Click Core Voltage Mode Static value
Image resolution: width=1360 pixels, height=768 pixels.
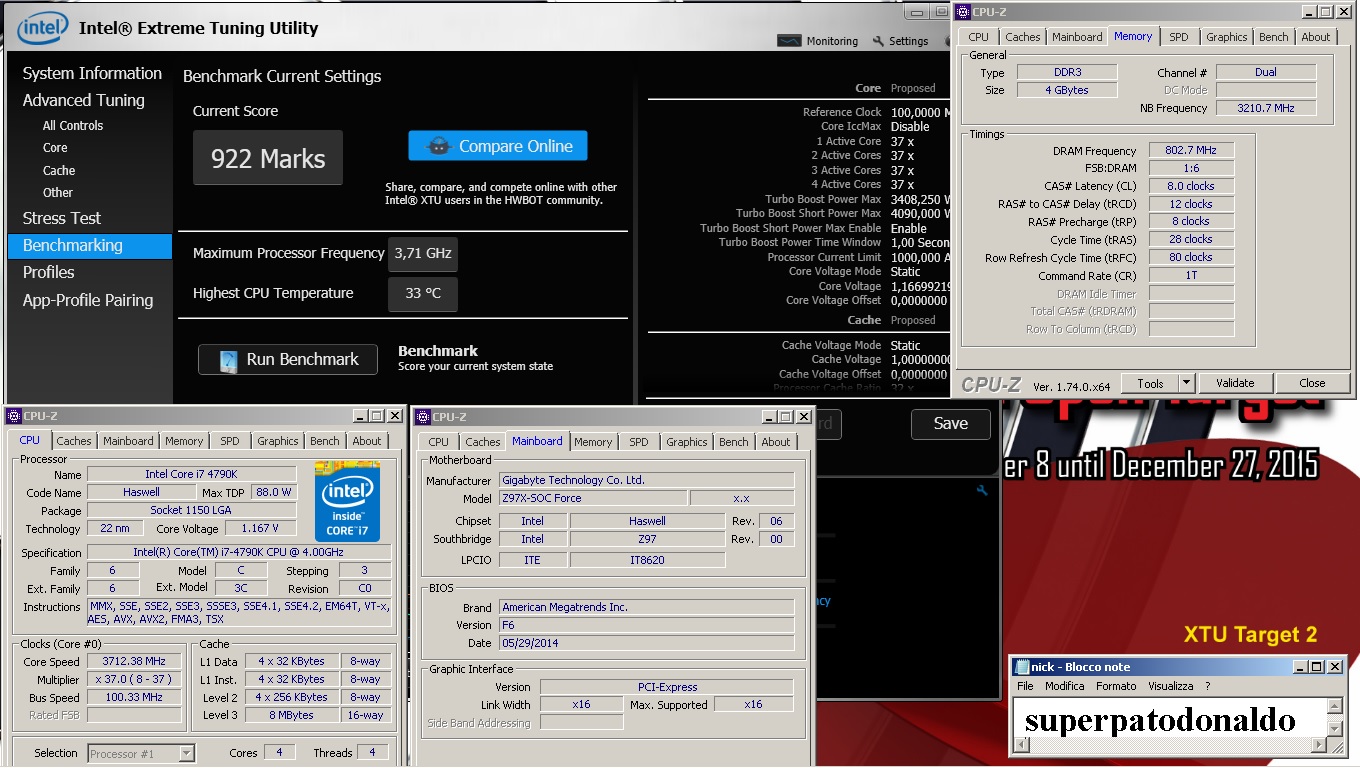(x=906, y=271)
